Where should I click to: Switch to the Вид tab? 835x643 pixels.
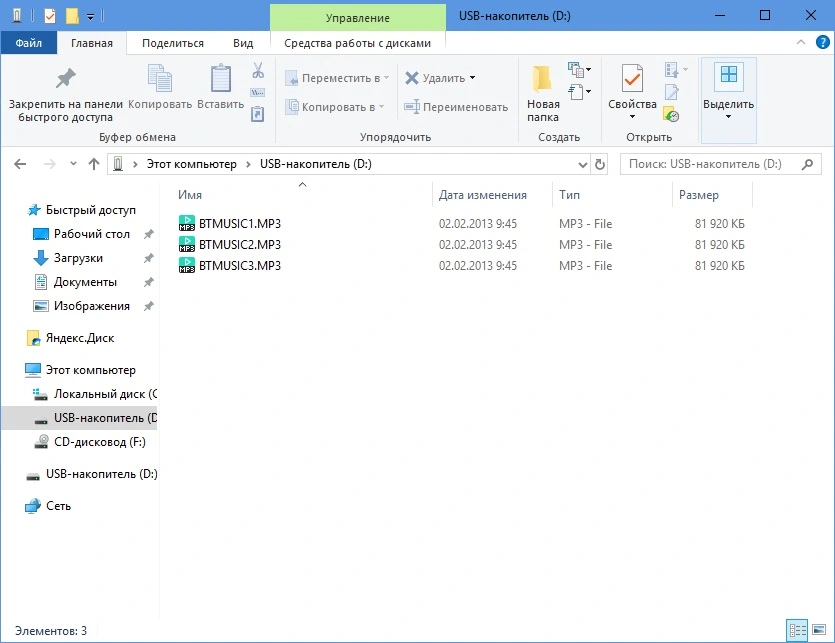click(x=243, y=43)
